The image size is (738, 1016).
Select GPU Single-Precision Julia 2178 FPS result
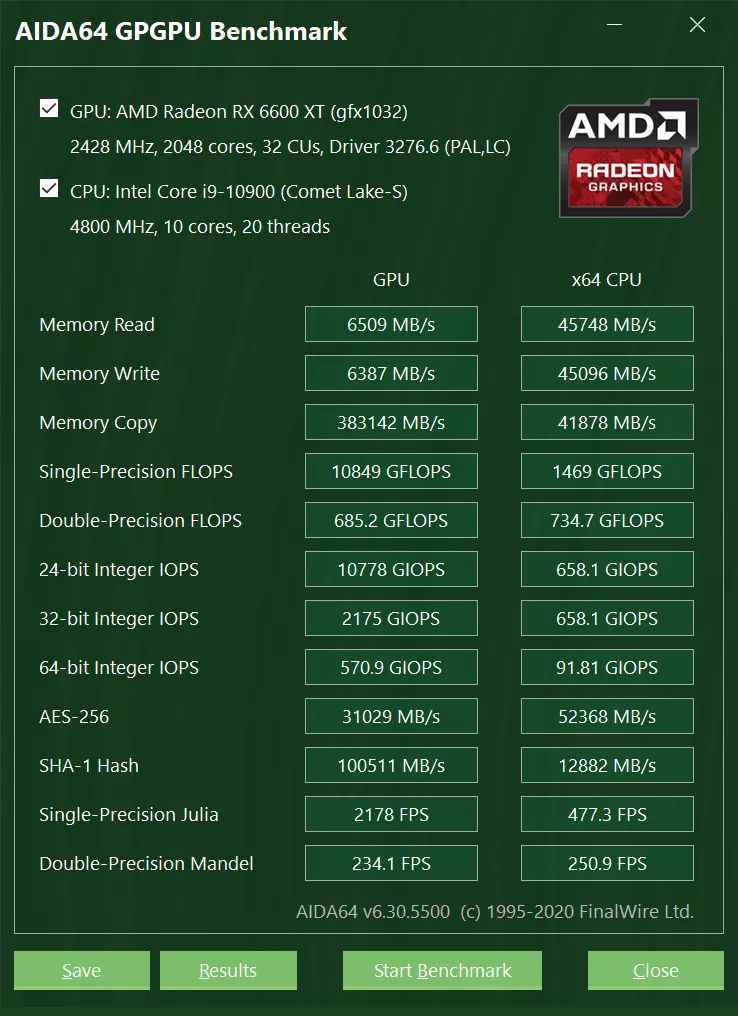[x=391, y=814]
